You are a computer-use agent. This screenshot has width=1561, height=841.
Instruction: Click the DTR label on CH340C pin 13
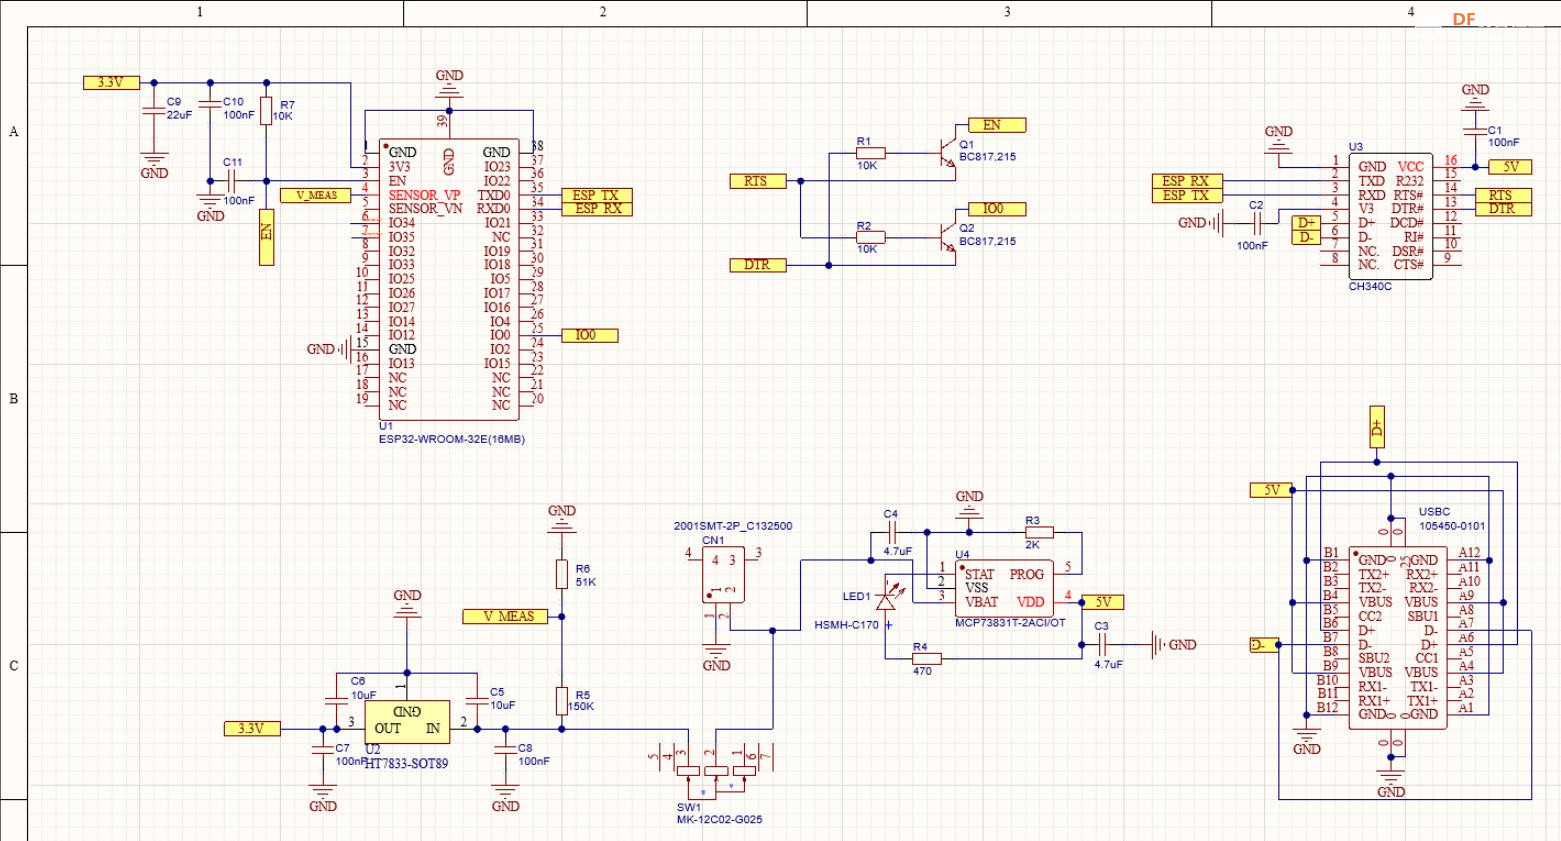tap(1503, 208)
